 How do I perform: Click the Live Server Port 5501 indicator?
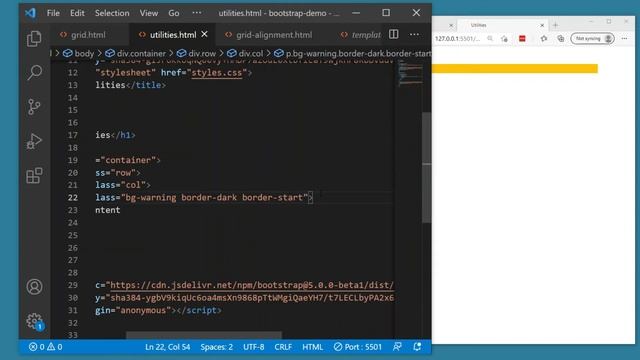pyautogui.click(x=358, y=347)
